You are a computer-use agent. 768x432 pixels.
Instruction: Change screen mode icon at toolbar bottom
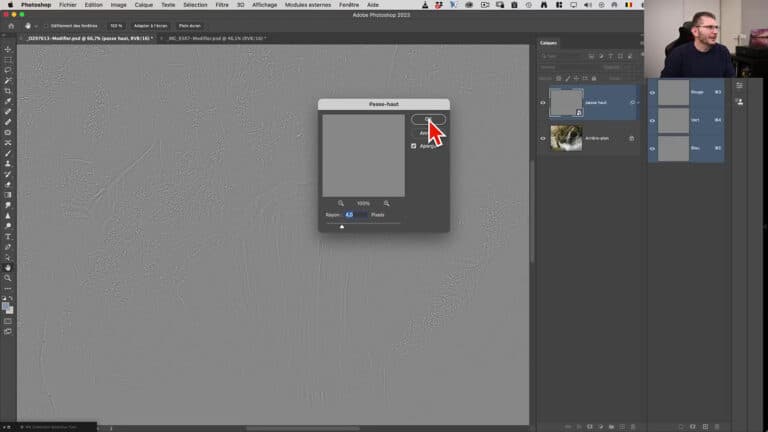[x=8, y=332]
